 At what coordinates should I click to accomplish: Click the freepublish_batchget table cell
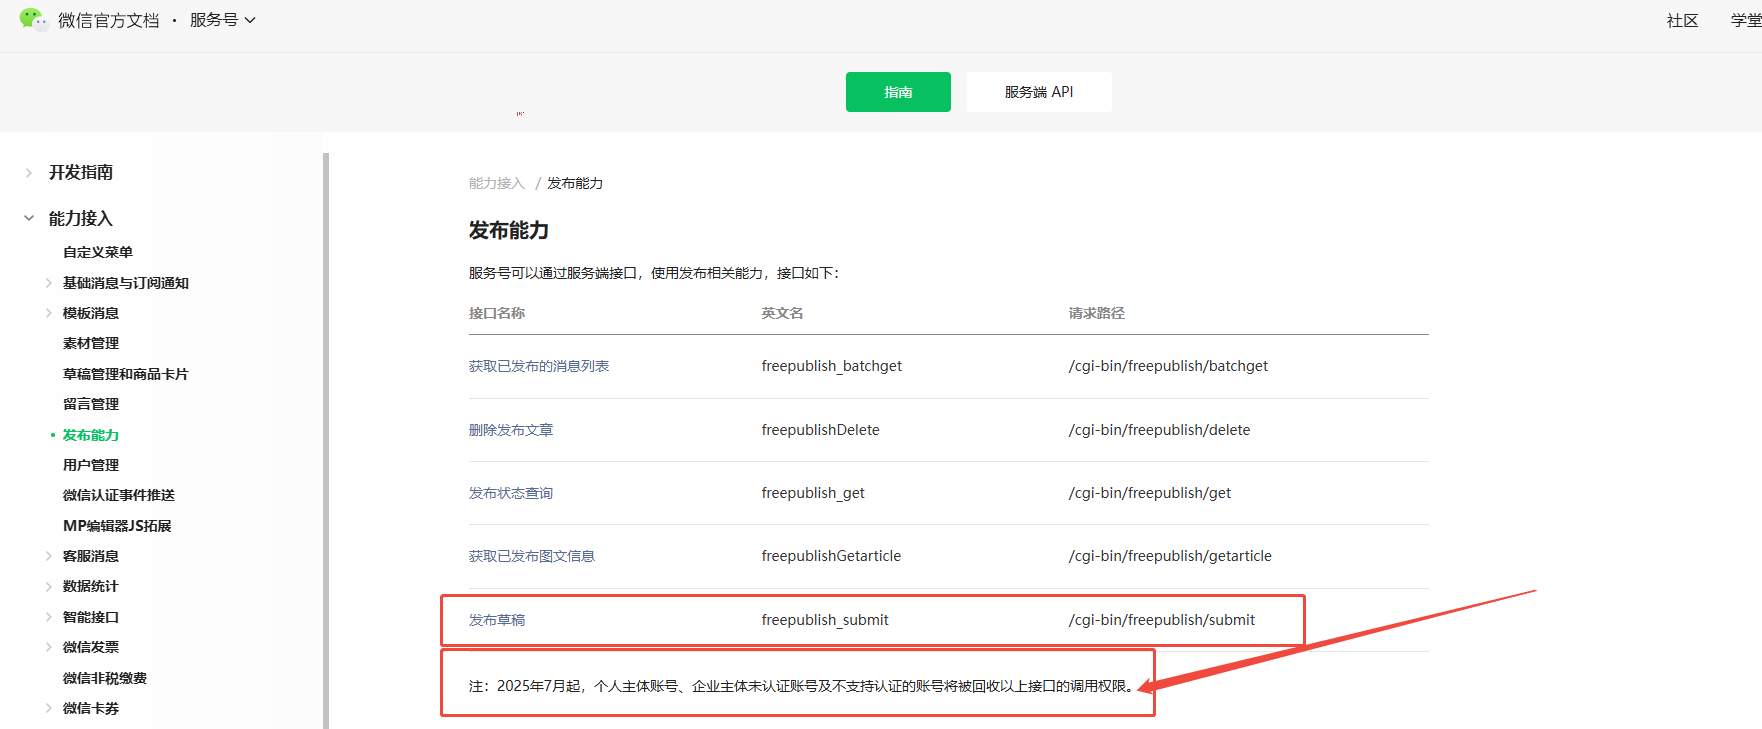tap(832, 366)
